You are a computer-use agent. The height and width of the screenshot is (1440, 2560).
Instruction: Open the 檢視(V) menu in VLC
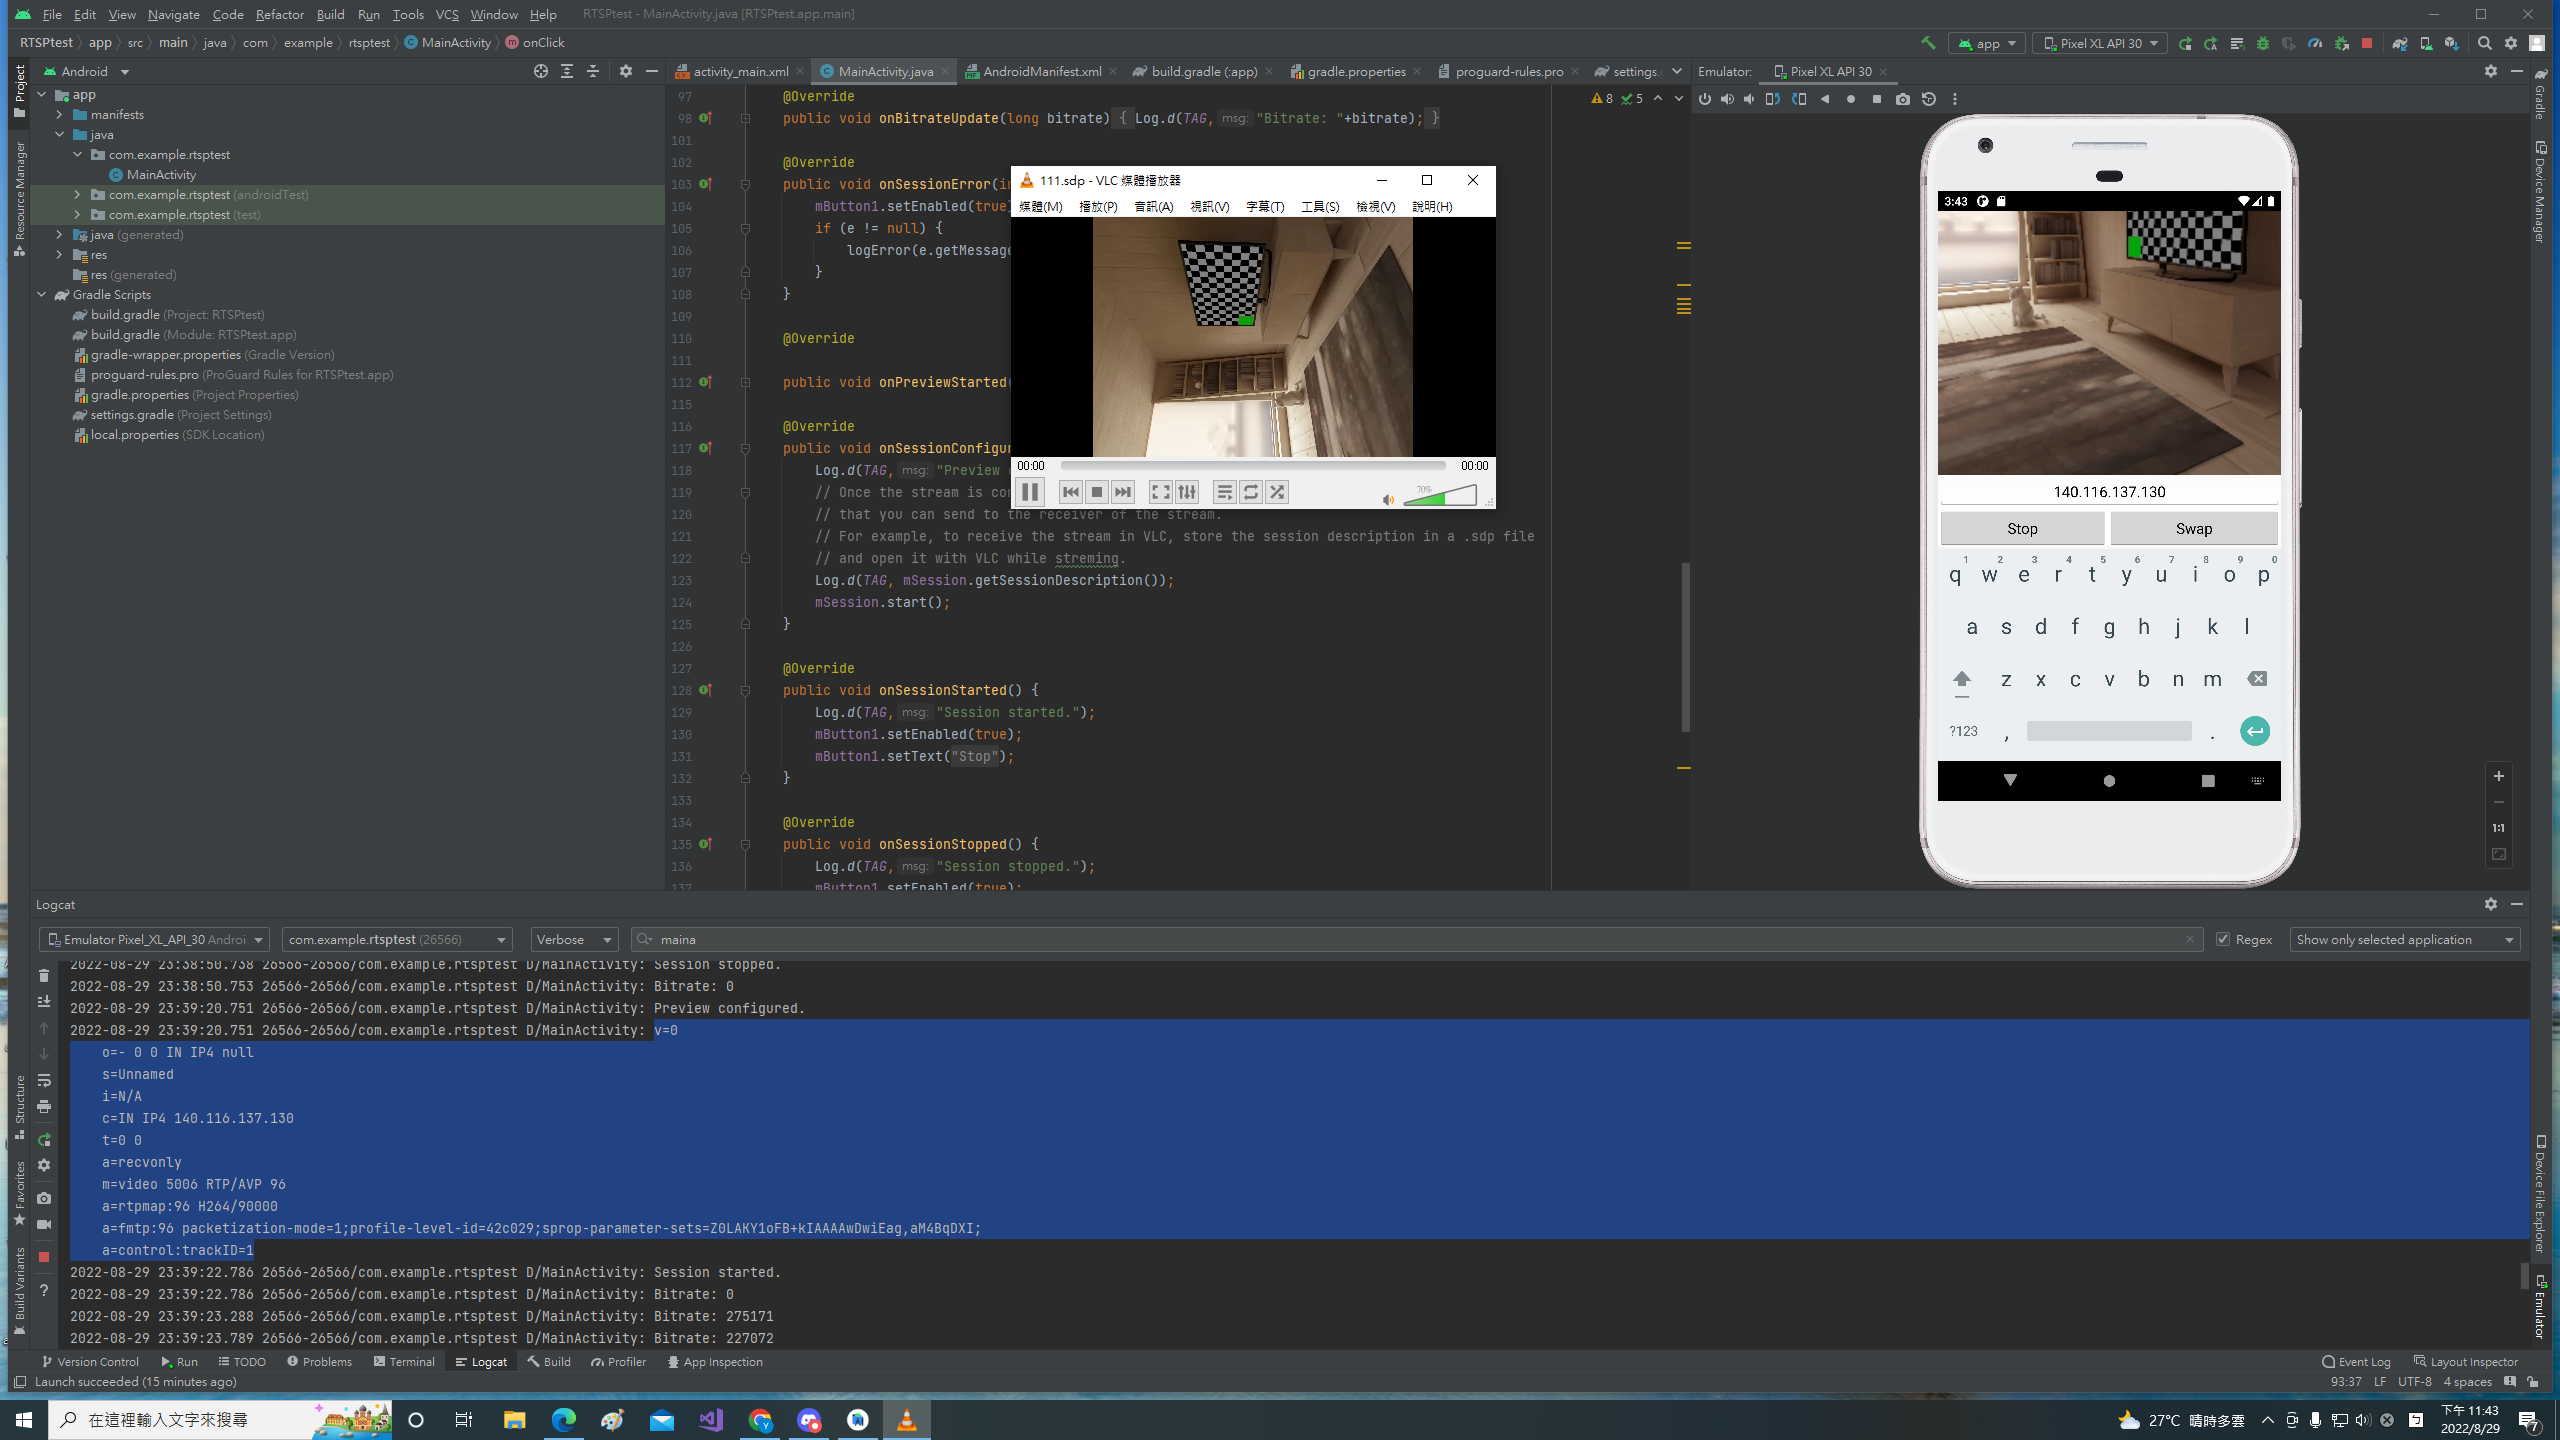(x=1375, y=207)
